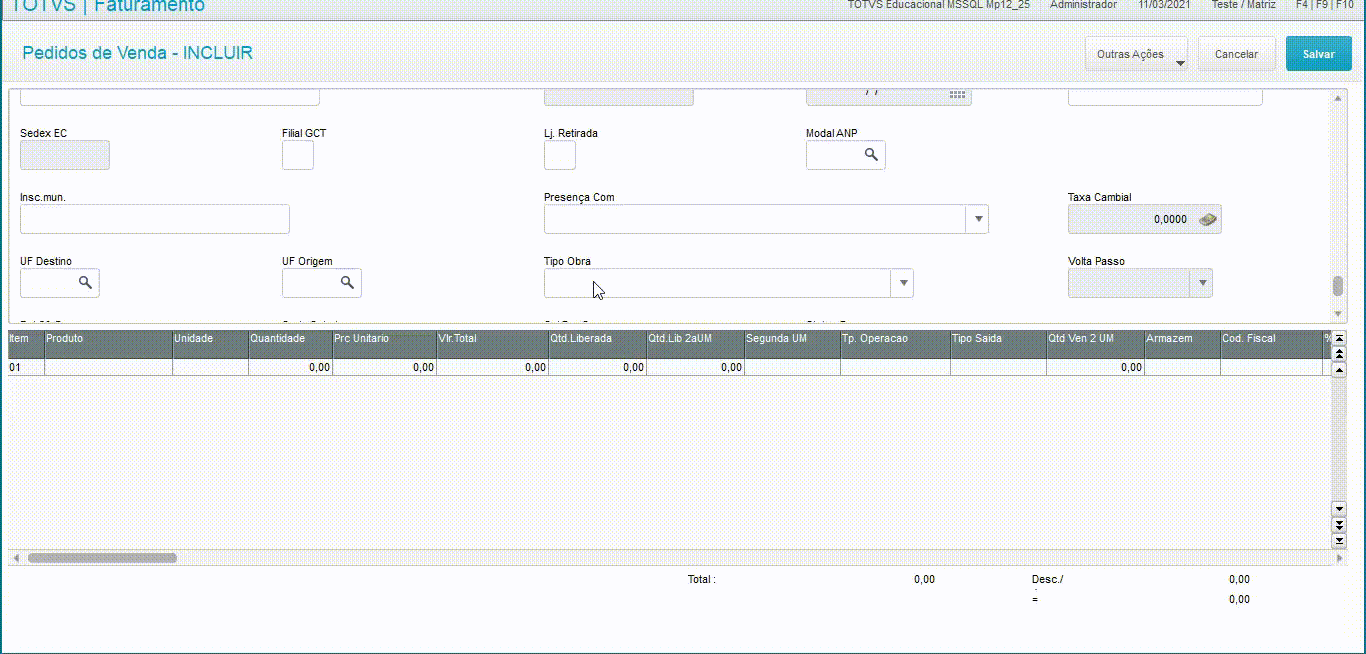Viewport: 1366px width, 654px height.
Task: Click the Administrador user label
Action: (1083, 5)
